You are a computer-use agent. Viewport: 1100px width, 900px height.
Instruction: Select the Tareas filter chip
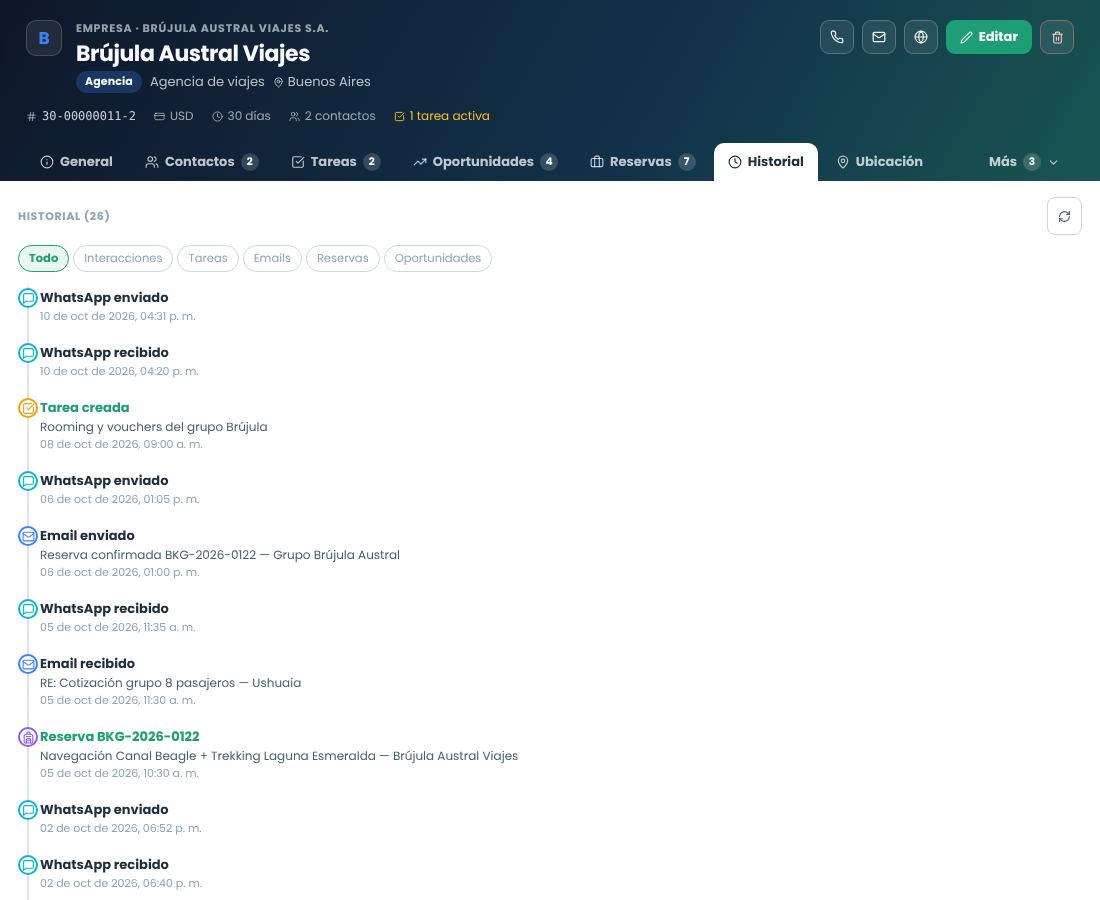pyautogui.click(x=208, y=258)
